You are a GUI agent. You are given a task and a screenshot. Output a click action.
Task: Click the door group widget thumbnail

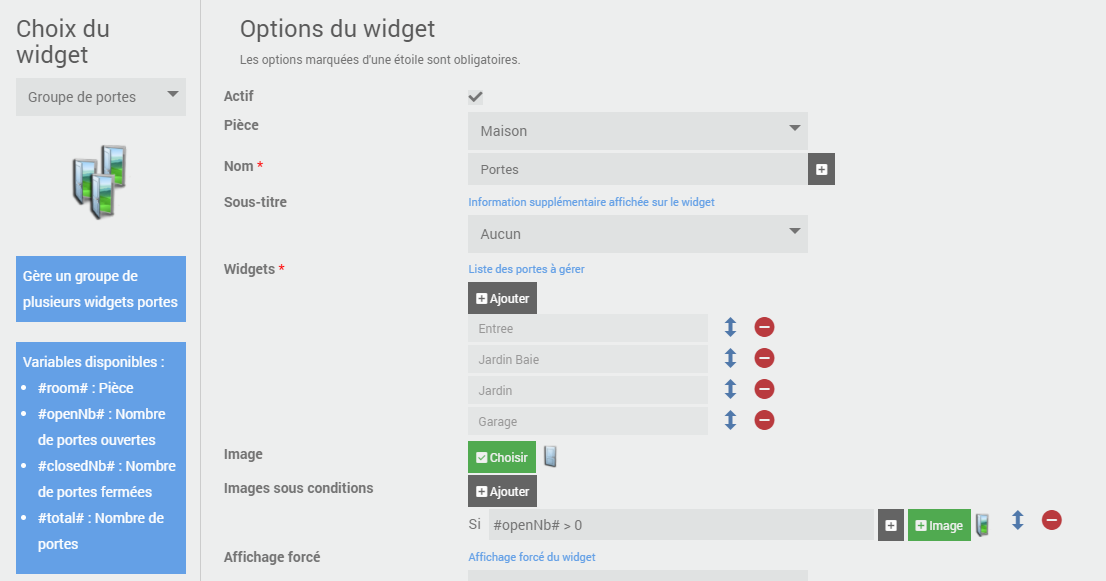tap(100, 181)
